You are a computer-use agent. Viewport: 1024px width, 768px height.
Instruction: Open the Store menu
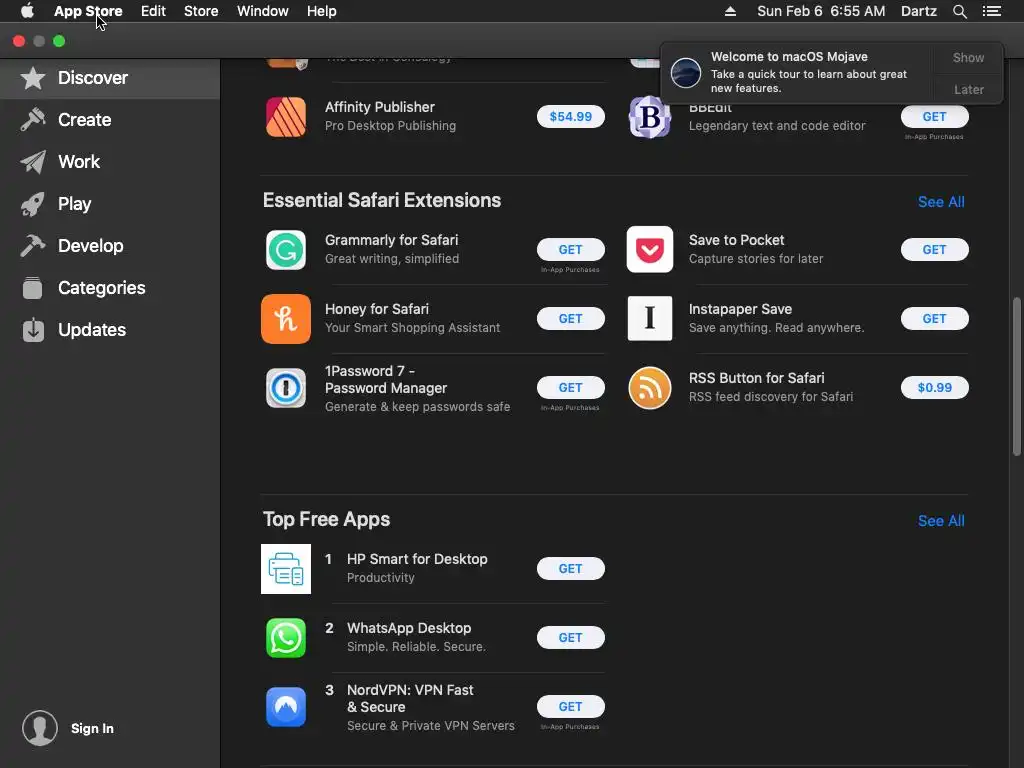[x=201, y=11]
